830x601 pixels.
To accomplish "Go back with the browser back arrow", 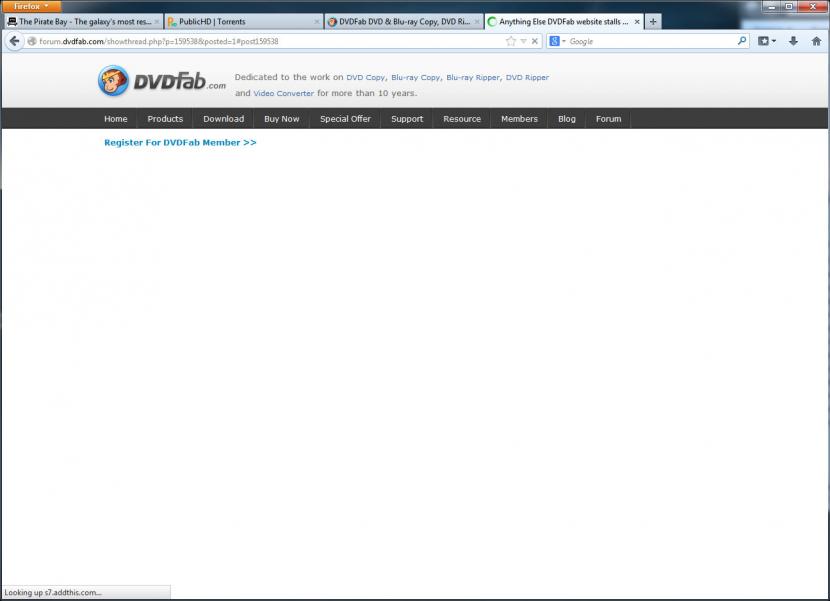I will pos(14,41).
